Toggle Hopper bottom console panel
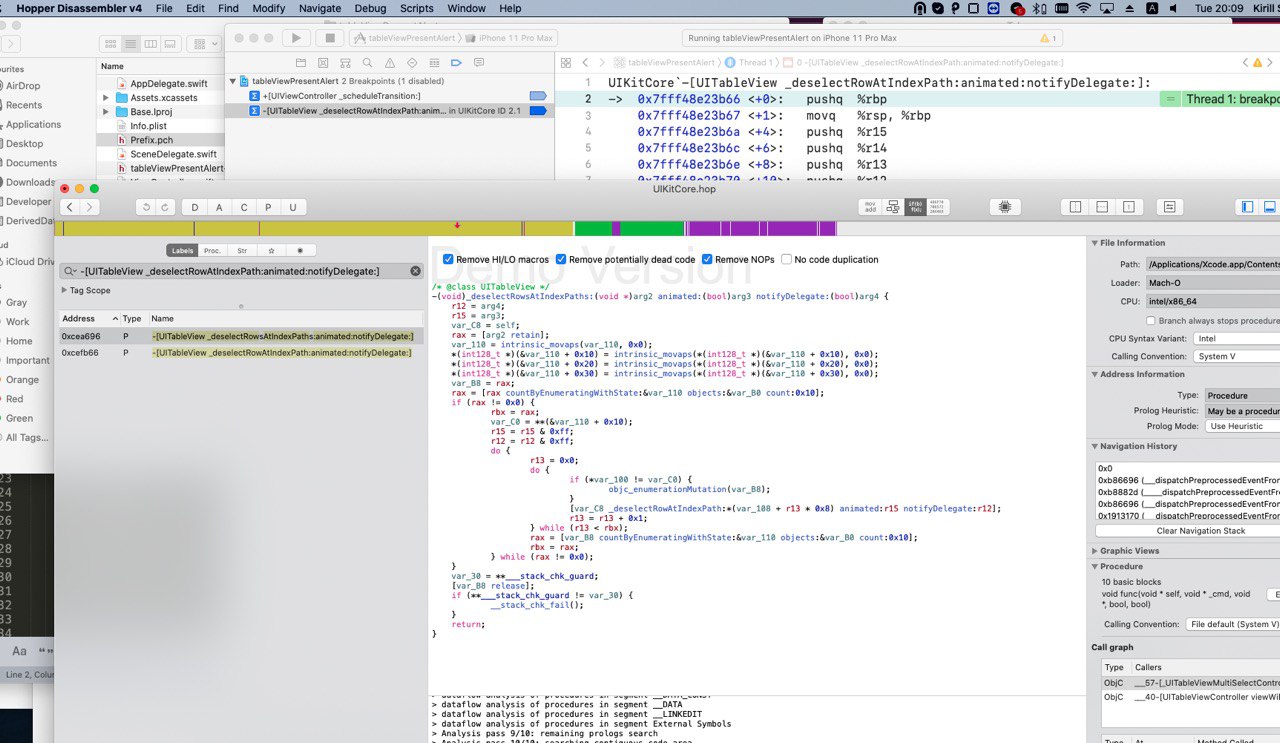Screen dimensions: 1280x743 pos(1269,207)
